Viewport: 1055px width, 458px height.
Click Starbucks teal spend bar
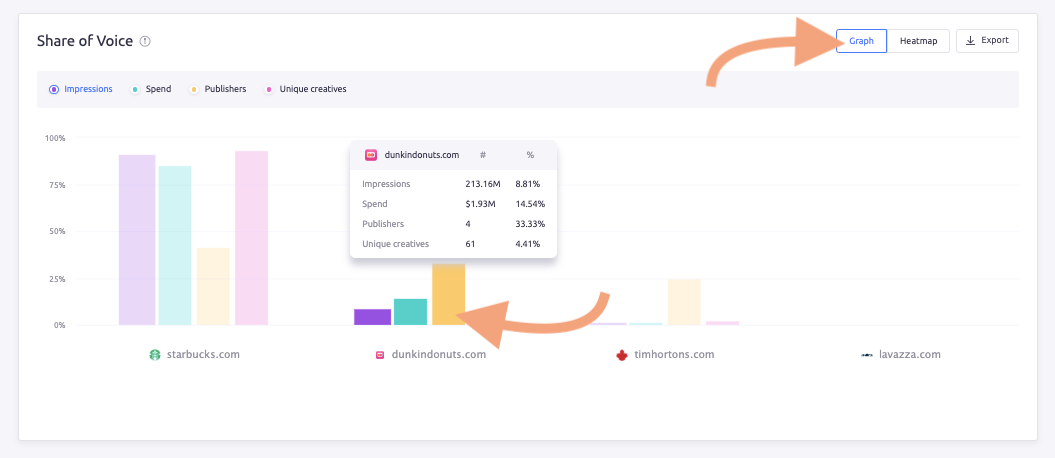coord(175,245)
